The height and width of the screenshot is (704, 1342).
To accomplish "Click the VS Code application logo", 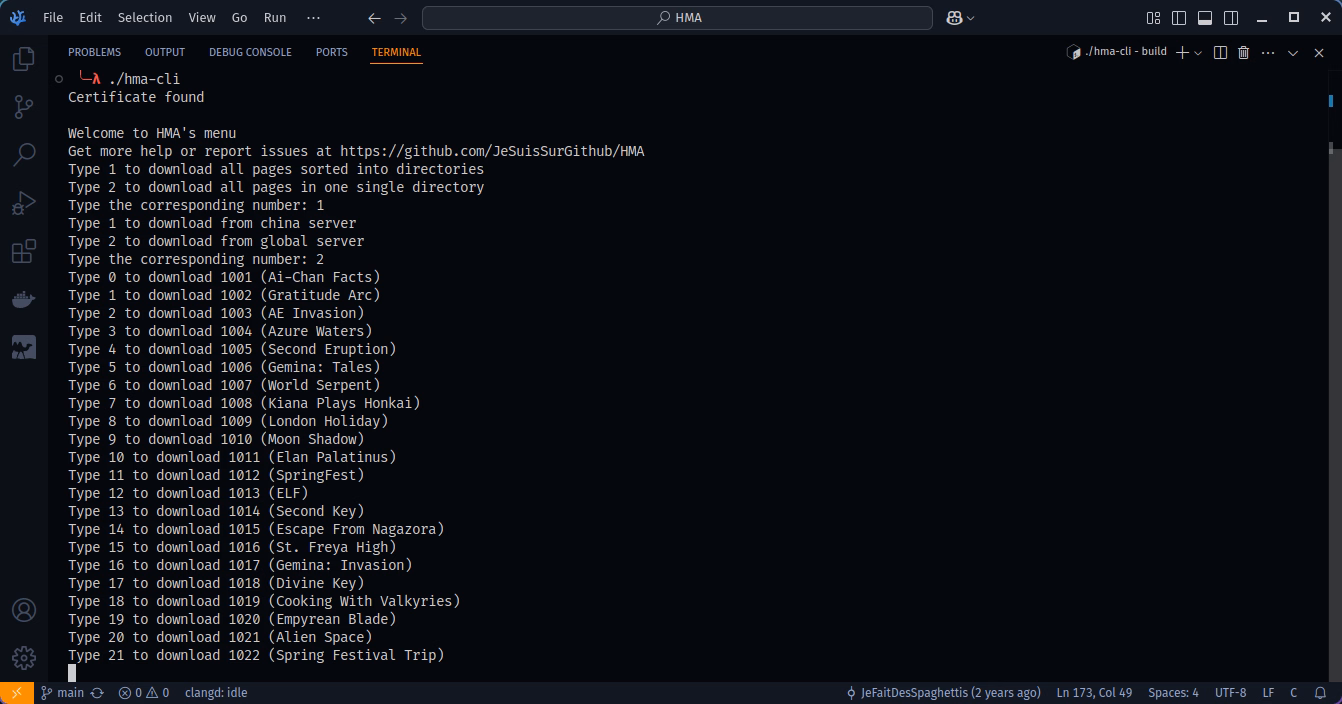I will [18, 17].
